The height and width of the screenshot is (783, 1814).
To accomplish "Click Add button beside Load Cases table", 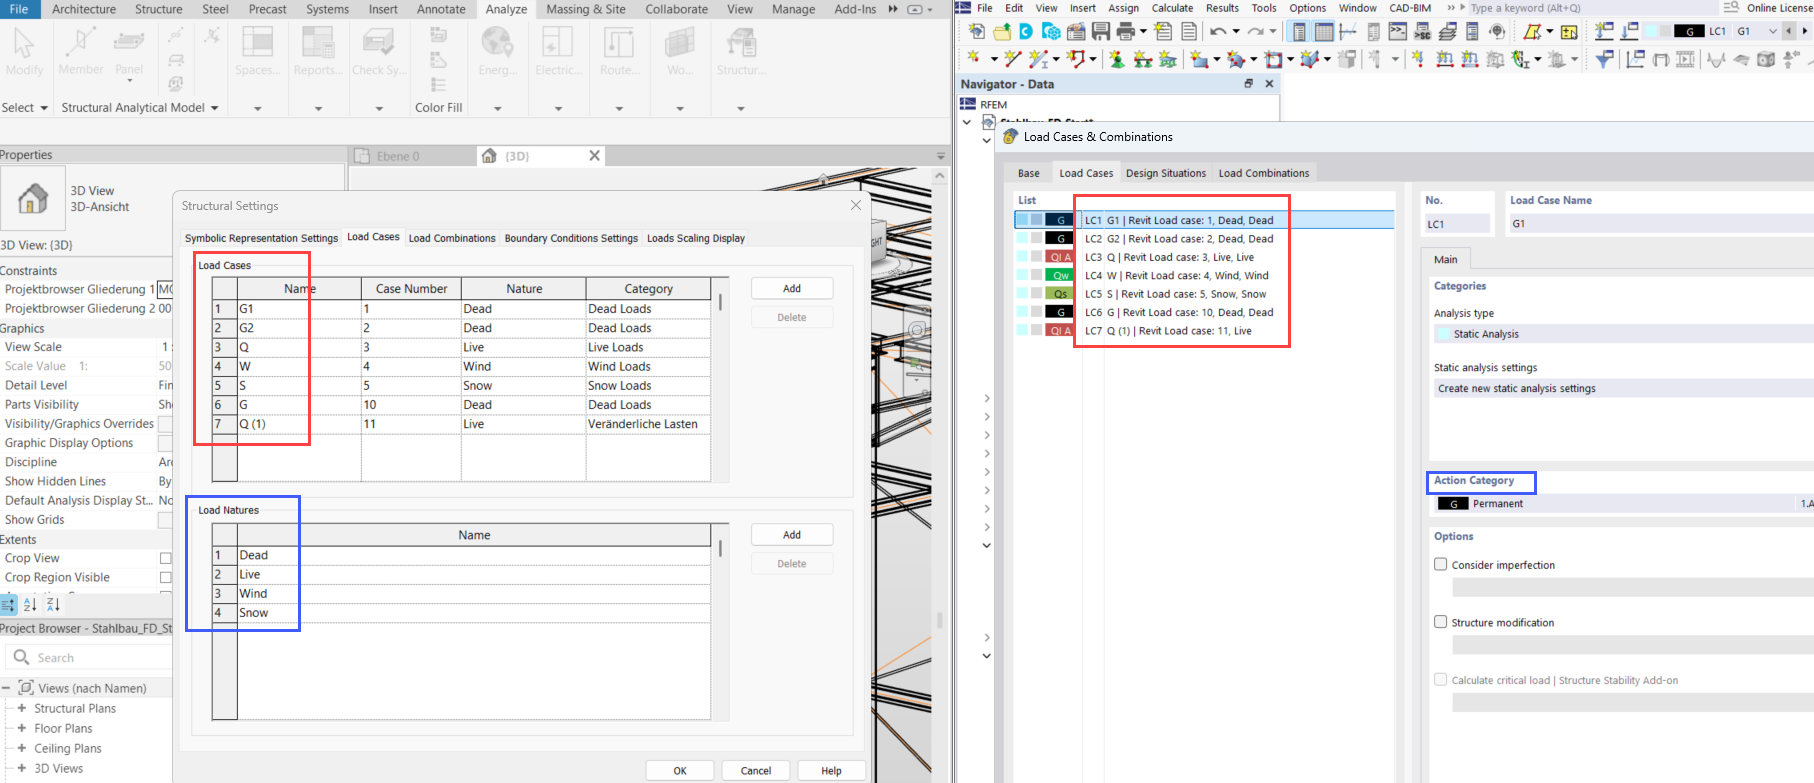I will pos(792,288).
